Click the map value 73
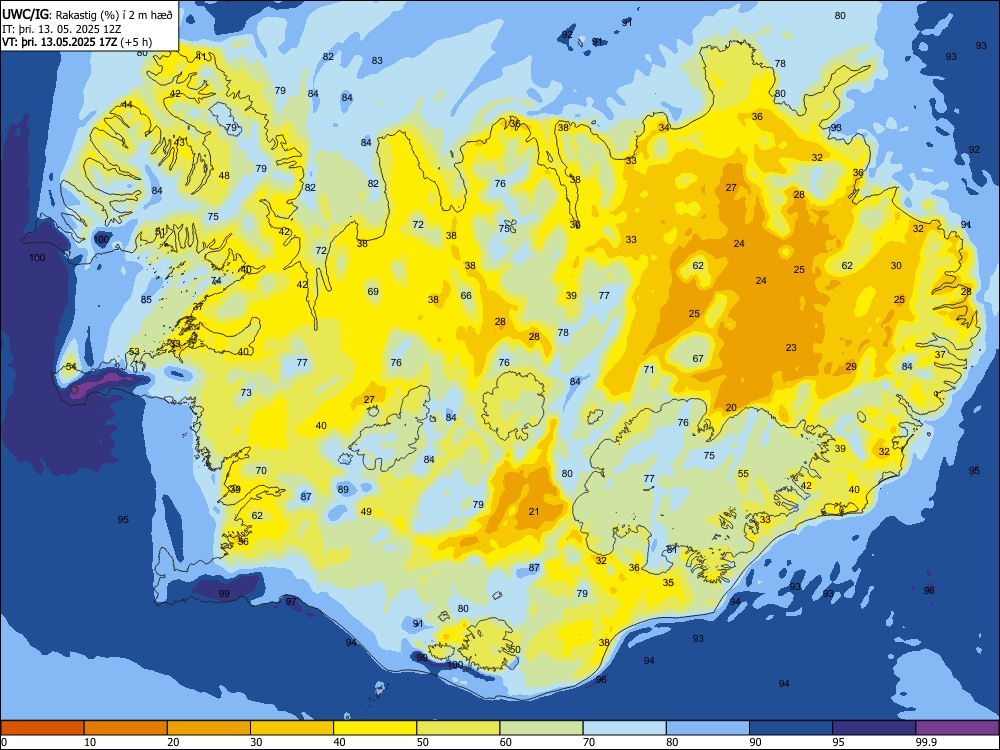 pos(246,392)
